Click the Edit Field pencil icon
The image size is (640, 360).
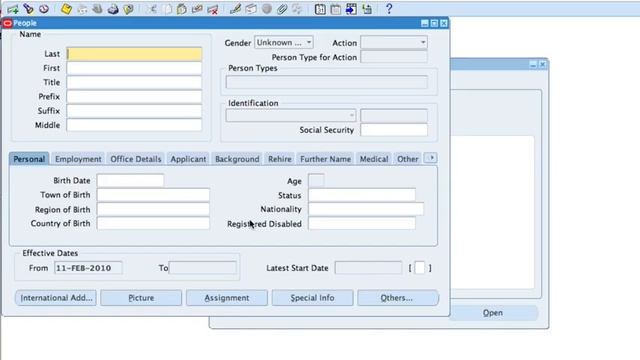(x=235, y=9)
